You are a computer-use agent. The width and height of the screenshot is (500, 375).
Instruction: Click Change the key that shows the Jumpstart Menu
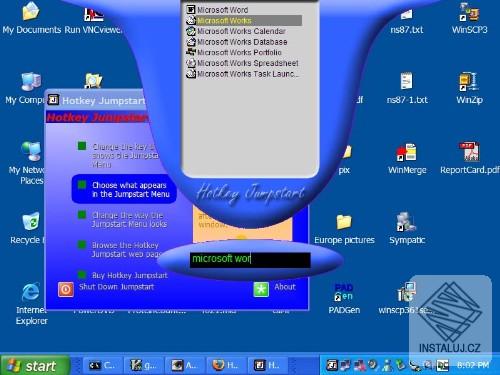tap(125, 156)
